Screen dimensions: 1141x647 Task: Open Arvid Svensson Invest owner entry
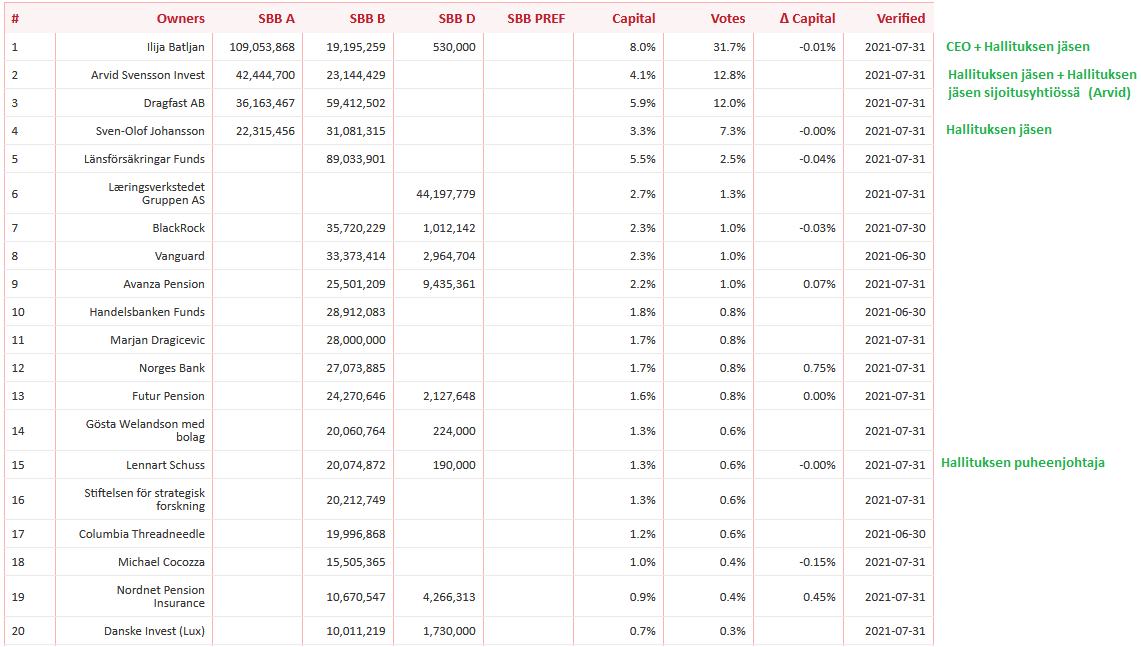(x=148, y=75)
